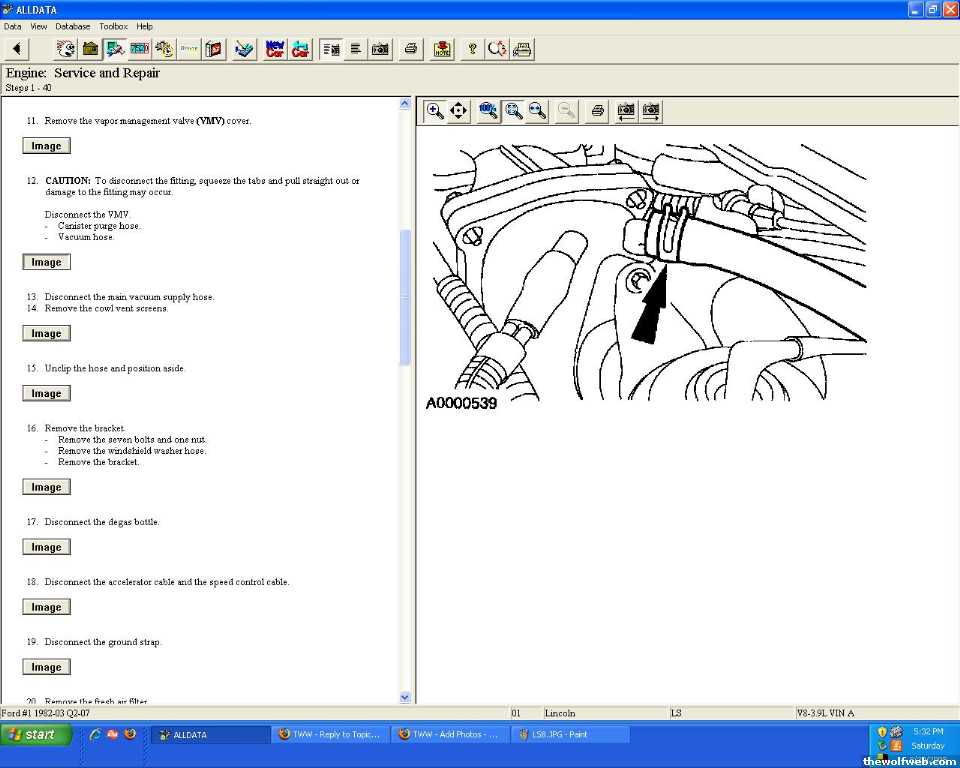Click the New Car toolbar icon

pyautogui.click(x=275, y=49)
